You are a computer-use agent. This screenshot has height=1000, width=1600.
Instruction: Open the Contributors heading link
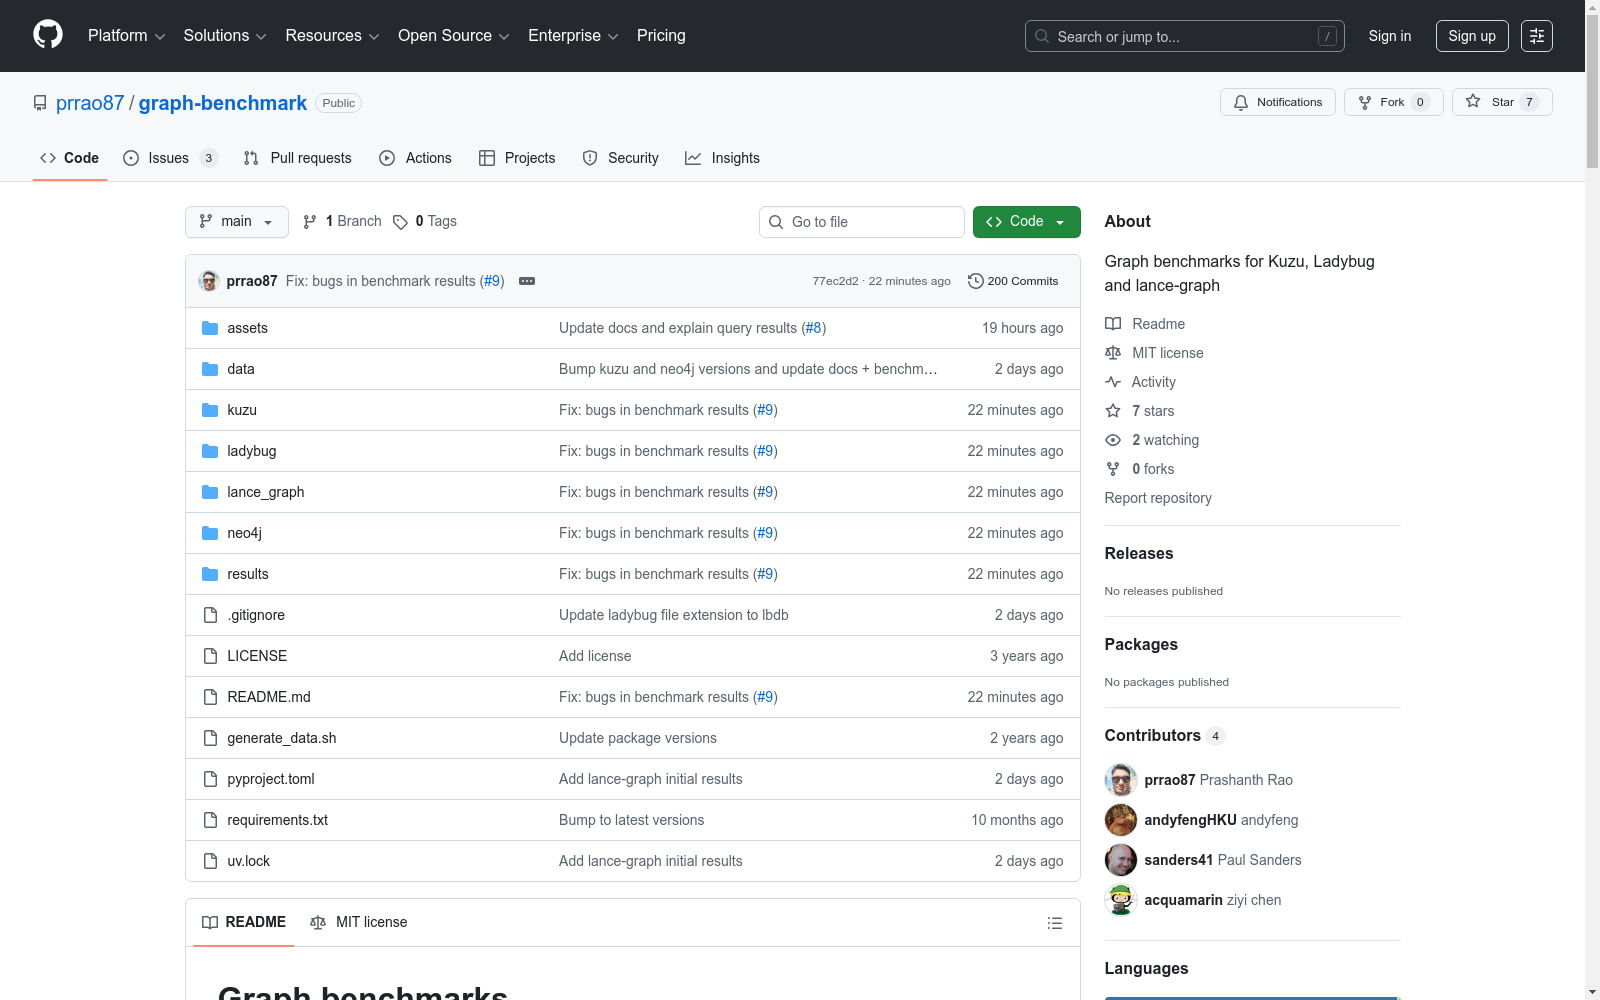tap(1165, 735)
